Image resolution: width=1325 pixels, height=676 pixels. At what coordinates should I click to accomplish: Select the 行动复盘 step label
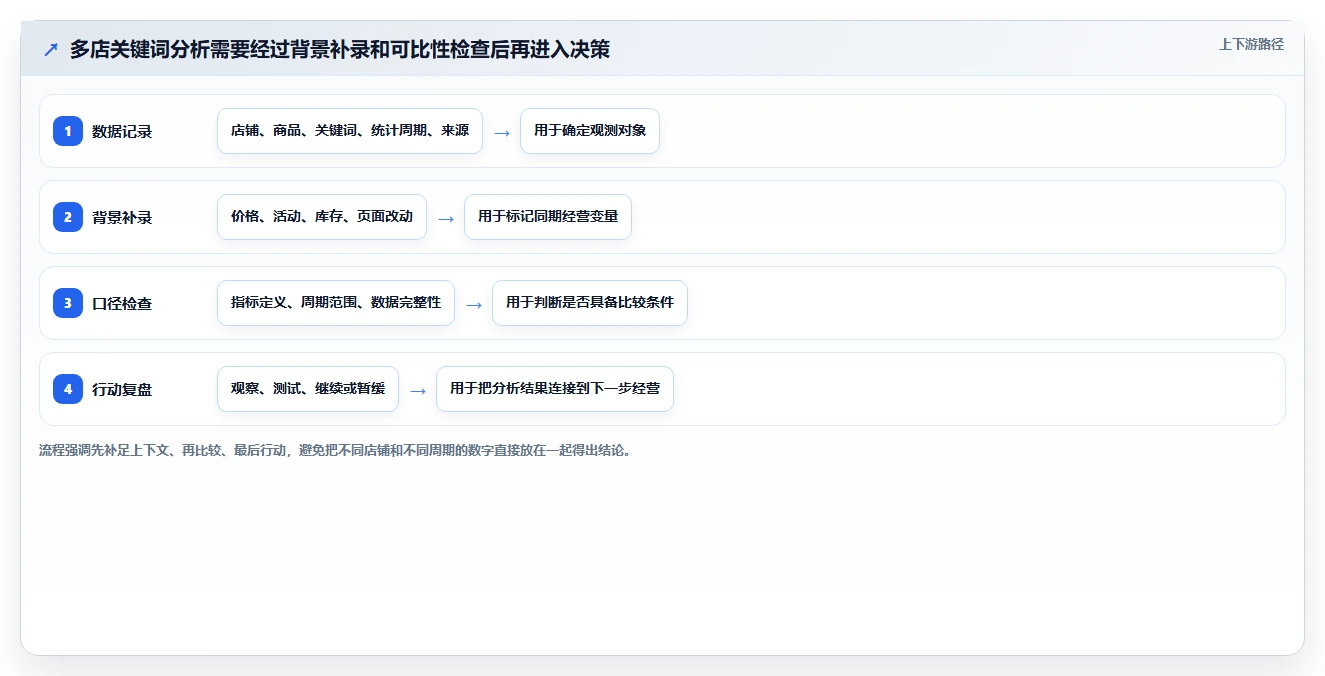pos(122,389)
